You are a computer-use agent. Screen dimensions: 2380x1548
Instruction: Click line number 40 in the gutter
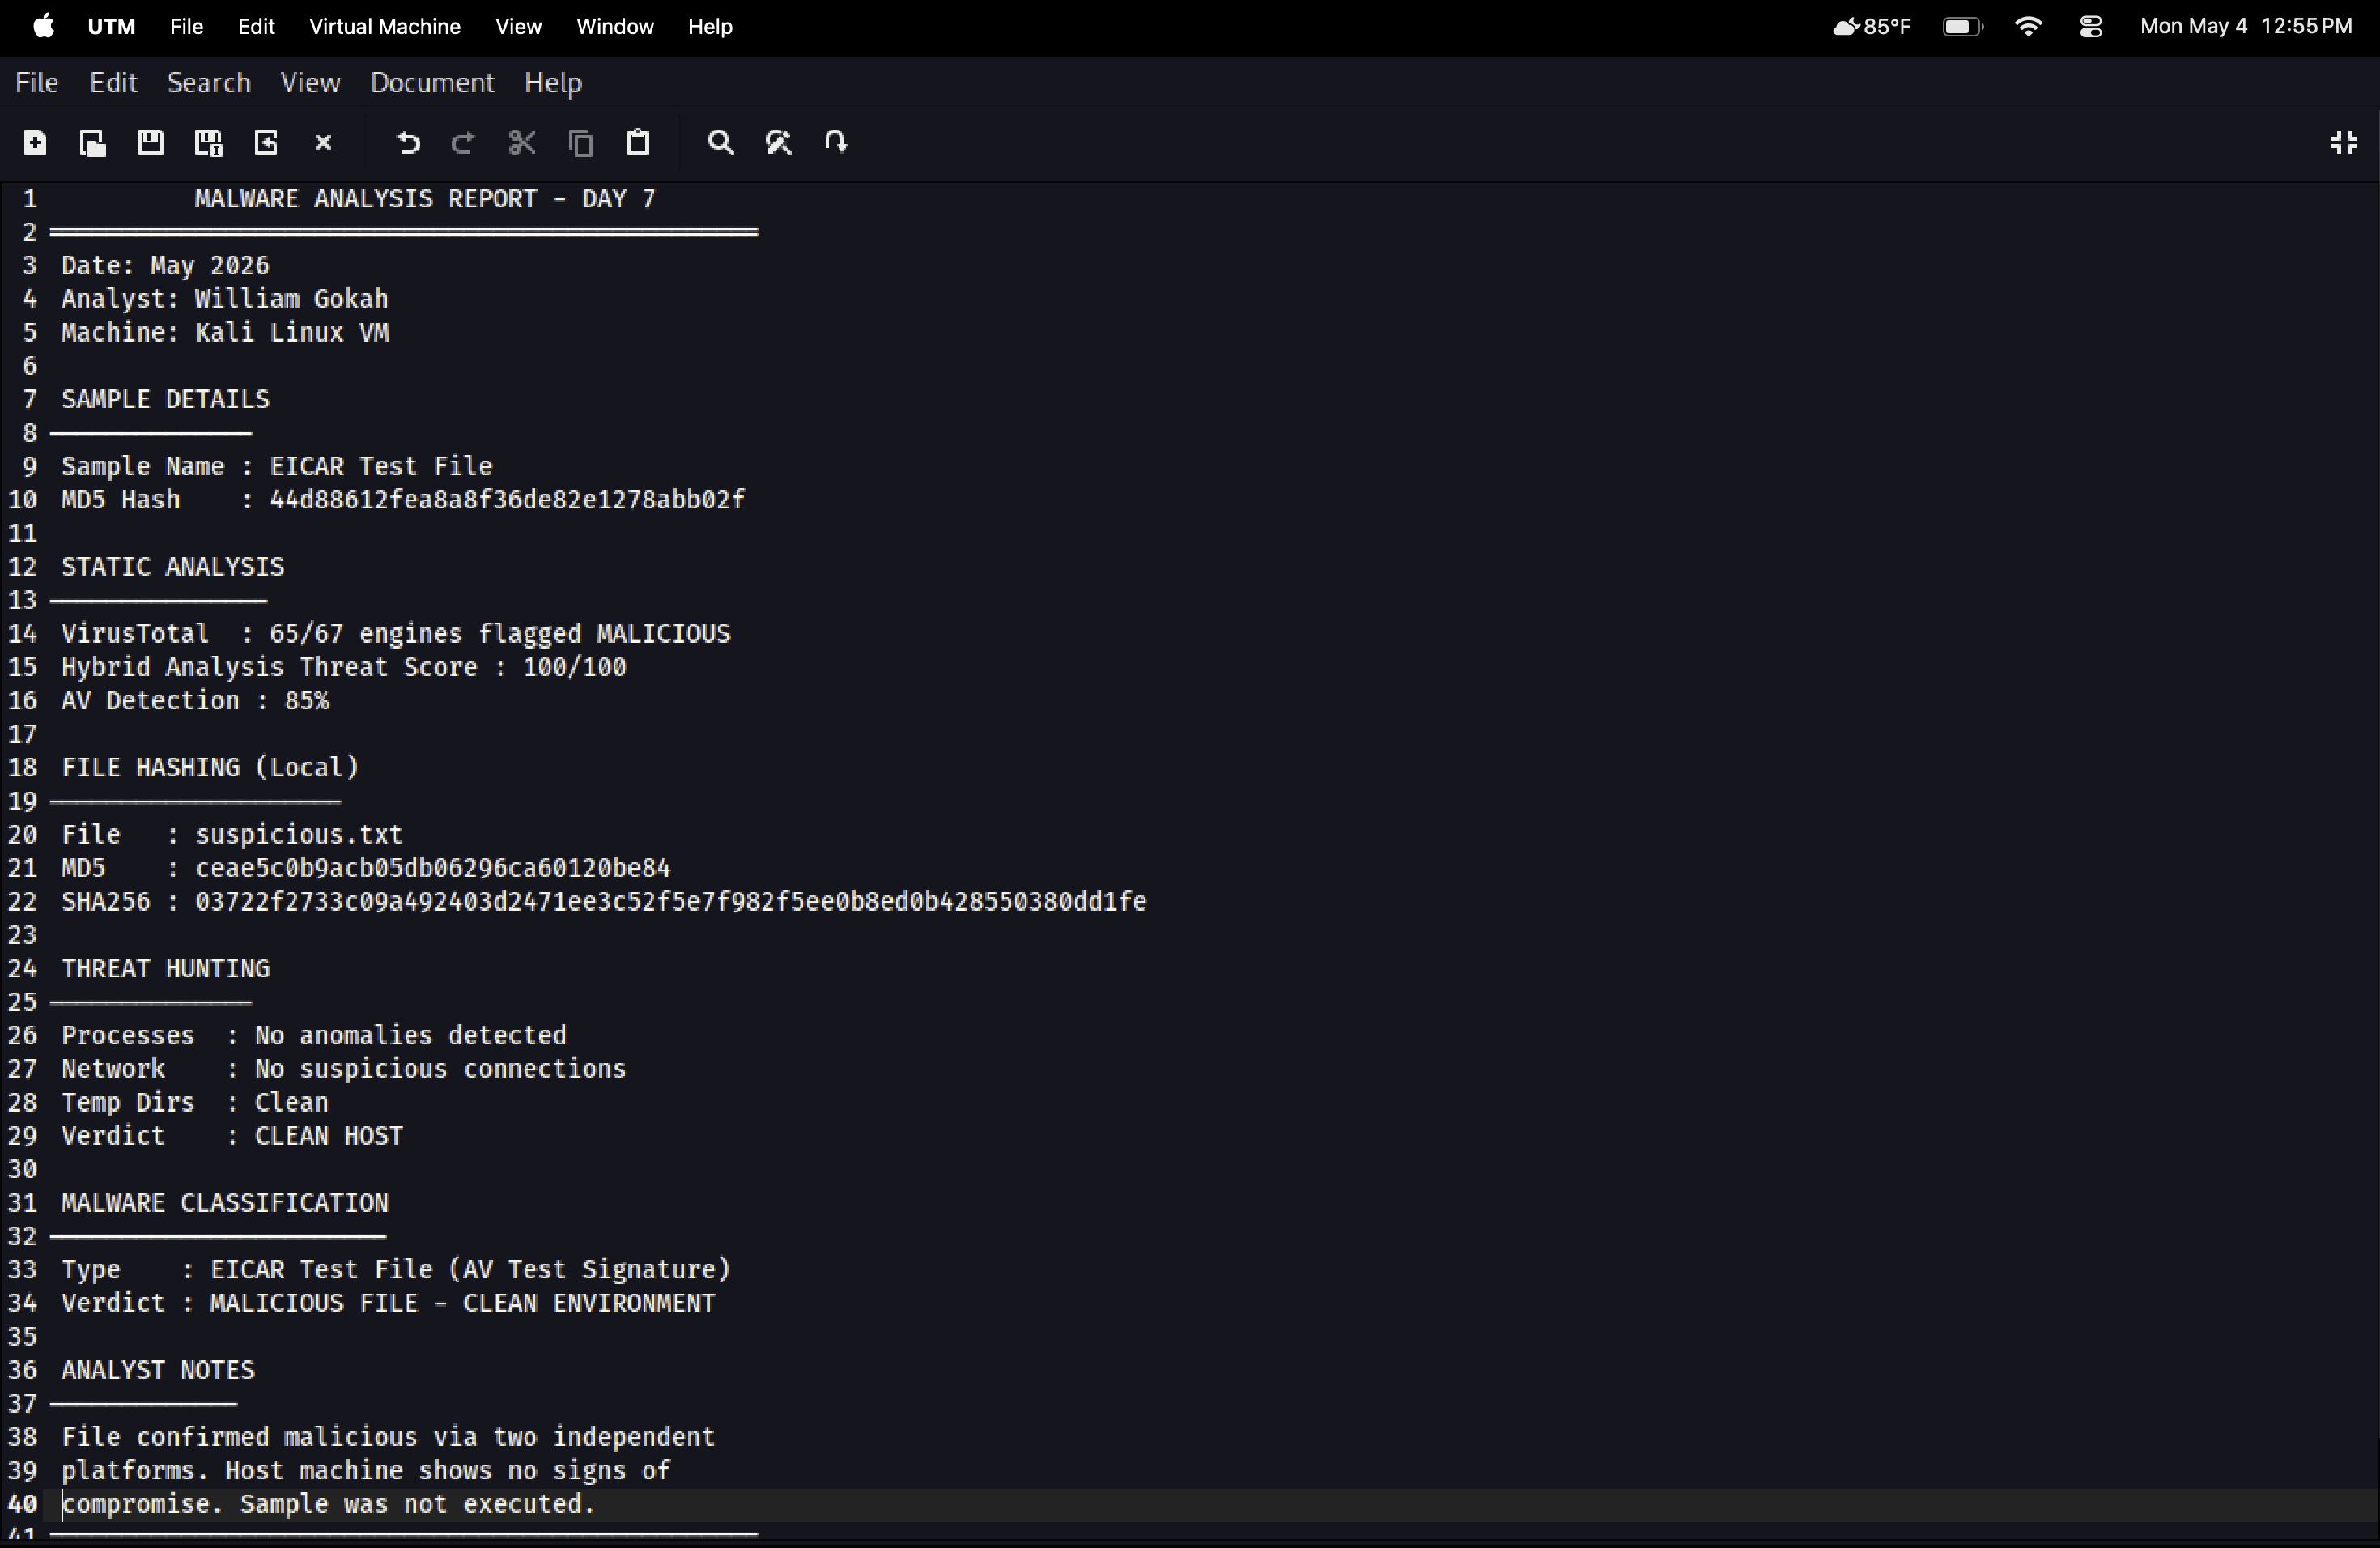pos(22,1505)
